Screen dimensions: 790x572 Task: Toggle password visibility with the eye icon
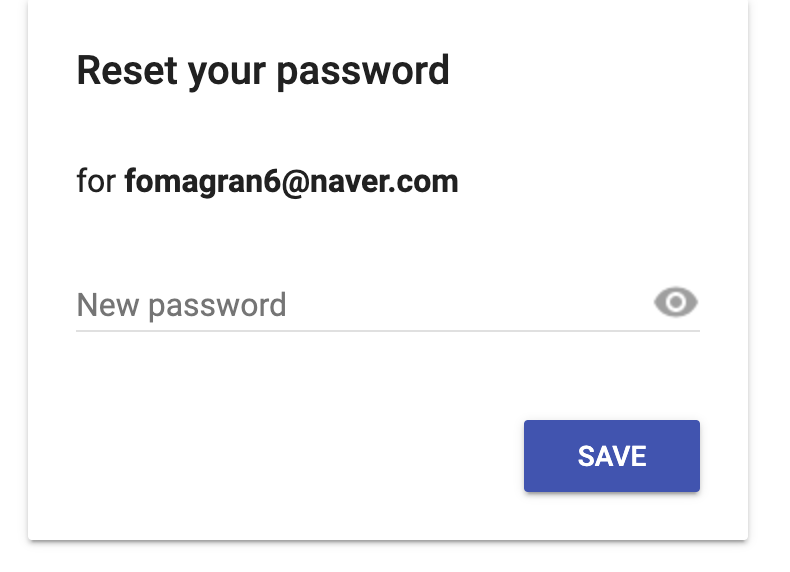(x=676, y=302)
